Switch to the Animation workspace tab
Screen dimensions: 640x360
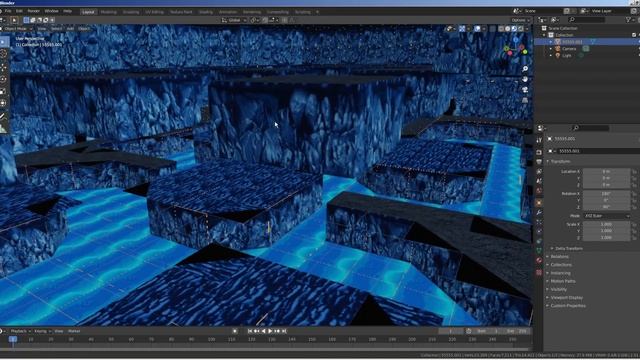[228, 12]
